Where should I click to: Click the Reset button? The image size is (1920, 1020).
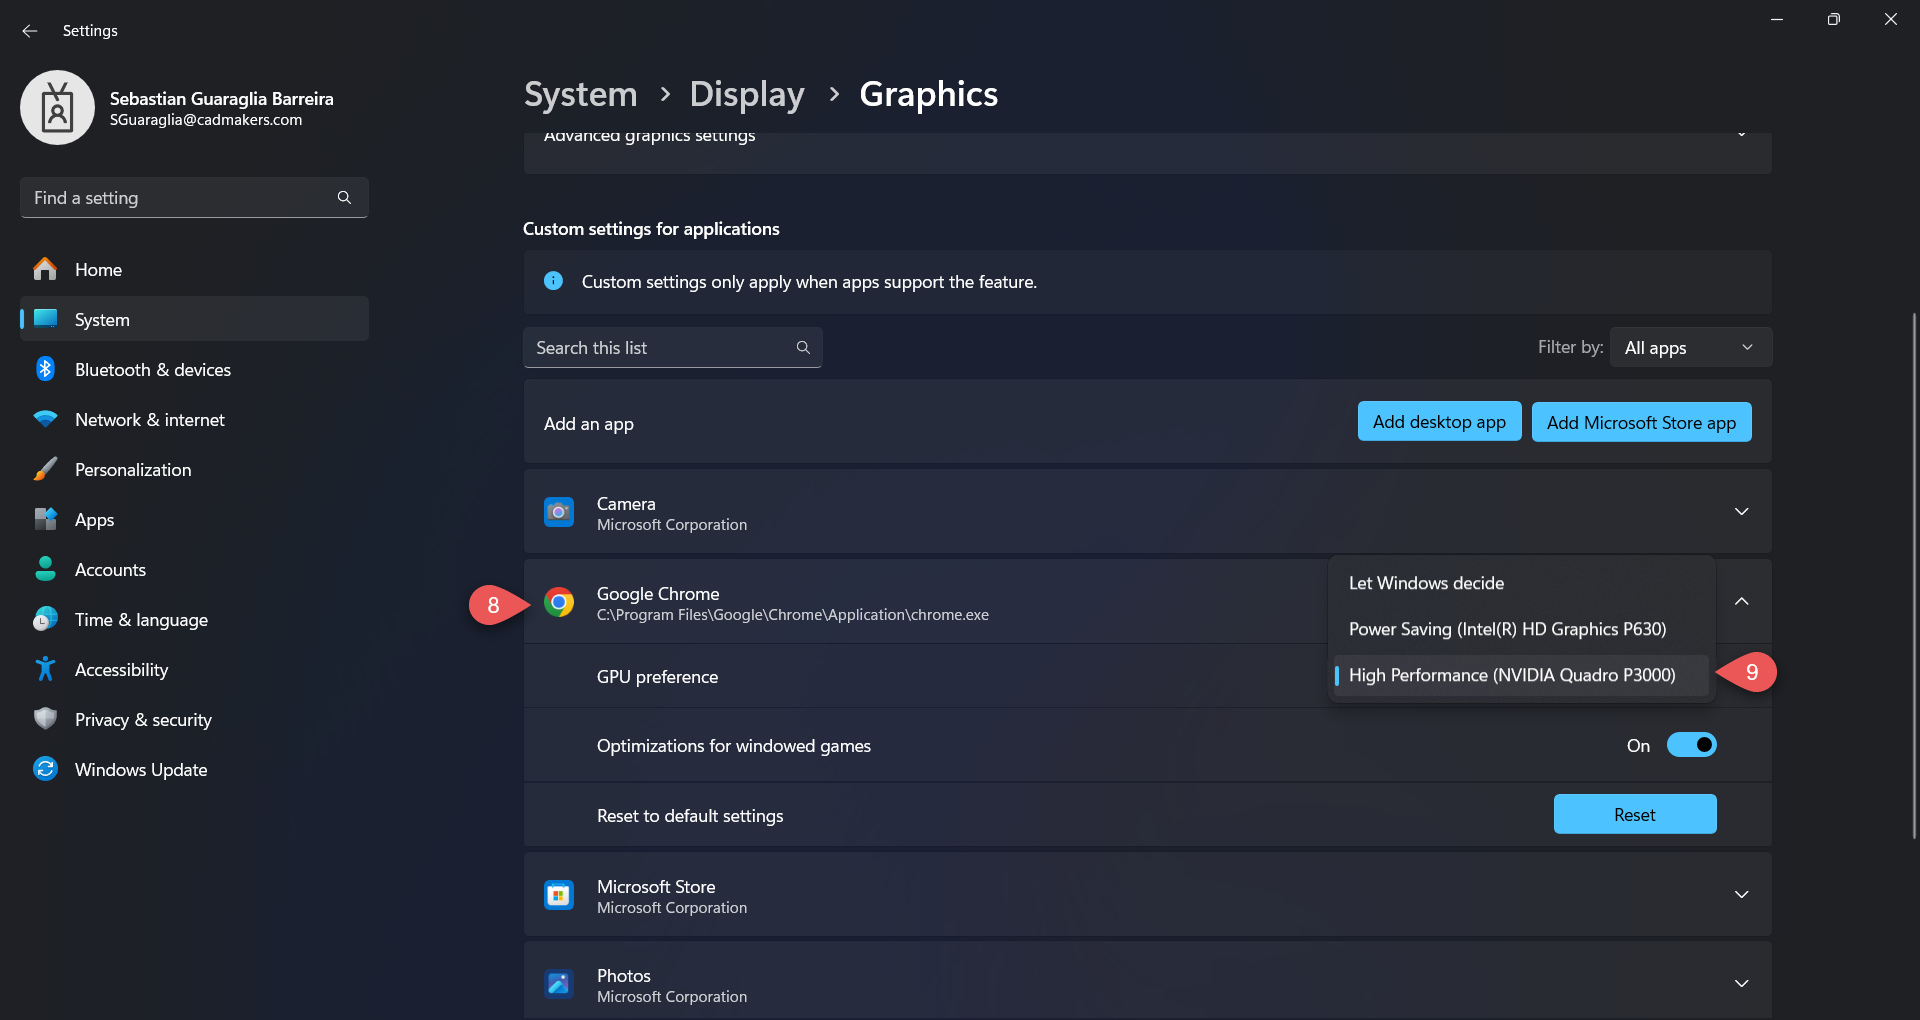1635,814
